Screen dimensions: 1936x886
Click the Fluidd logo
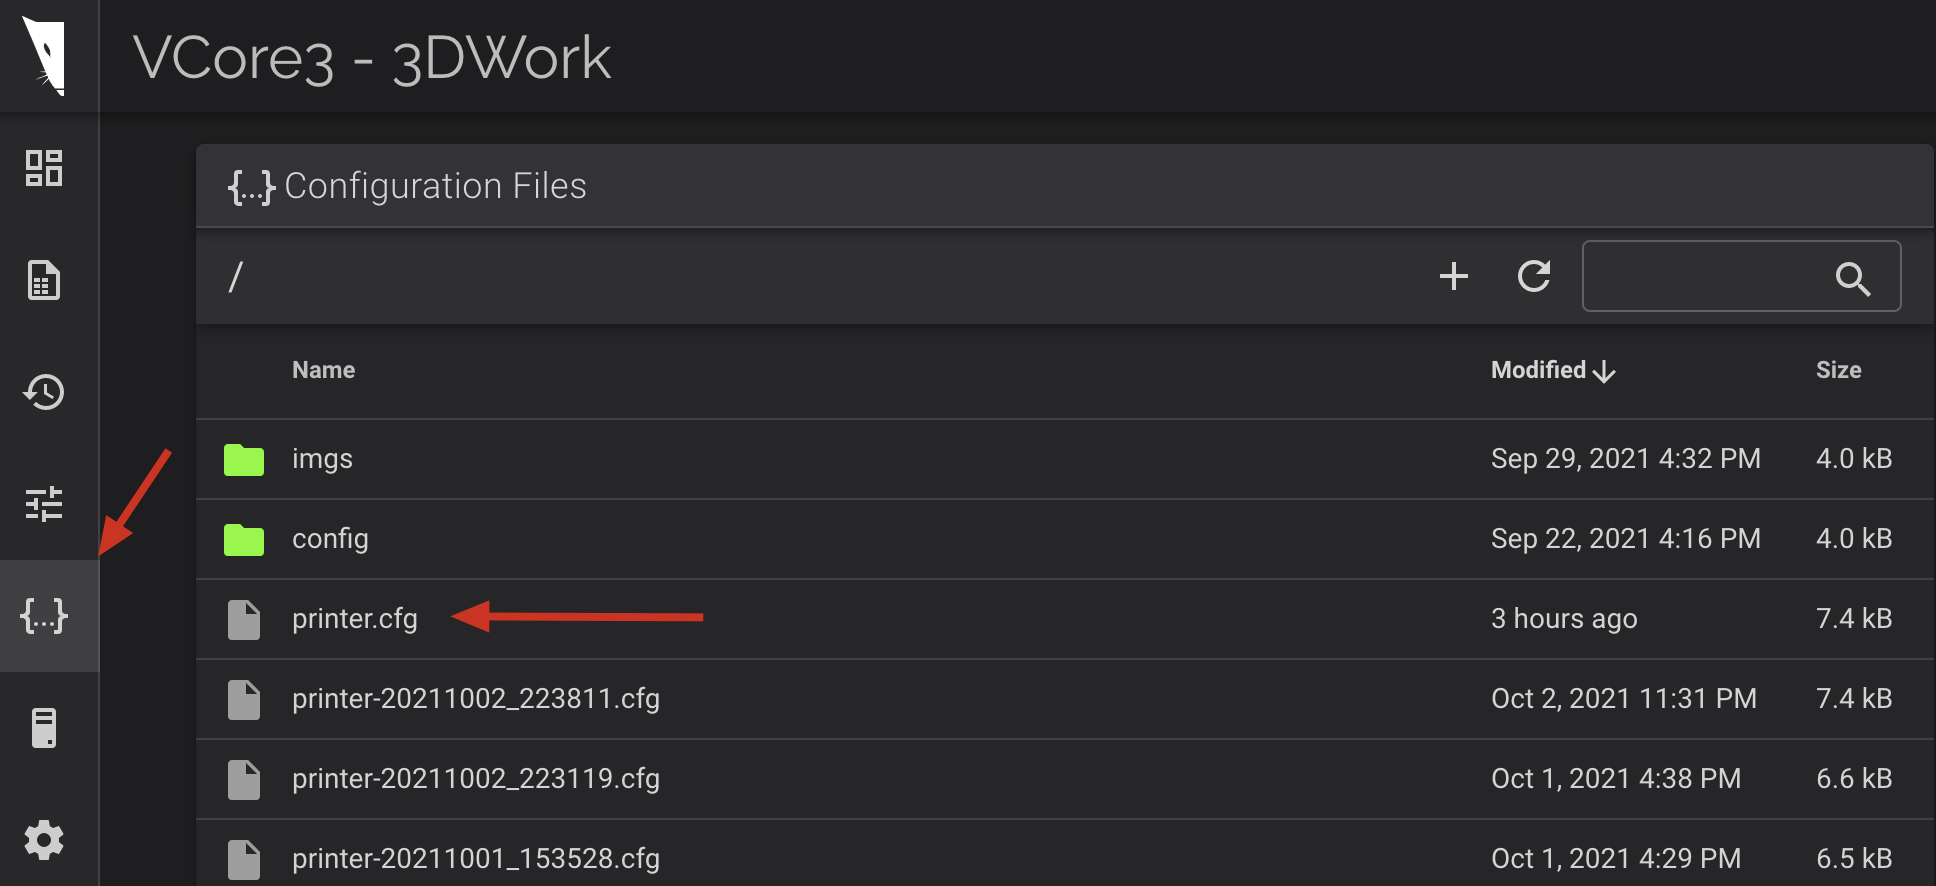coord(46,56)
